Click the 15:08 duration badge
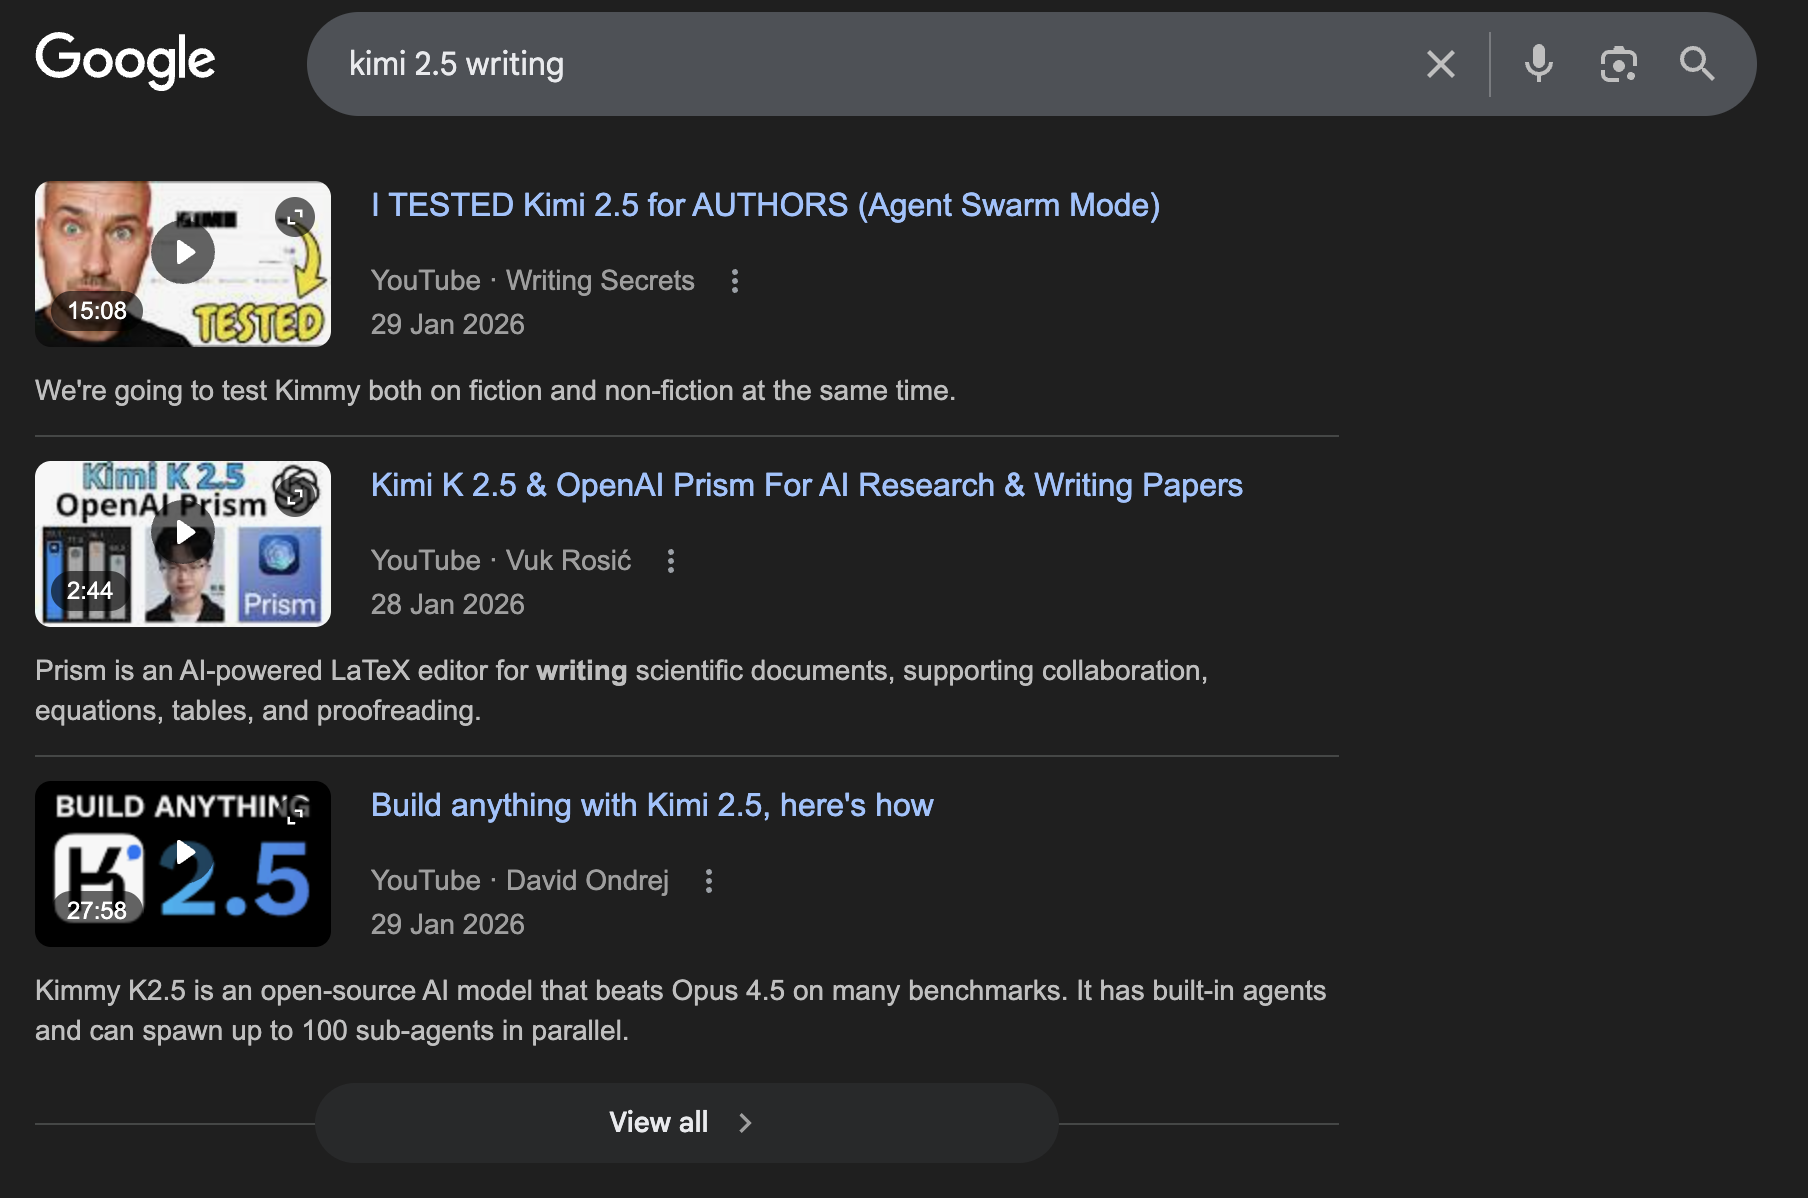 click(97, 311)
